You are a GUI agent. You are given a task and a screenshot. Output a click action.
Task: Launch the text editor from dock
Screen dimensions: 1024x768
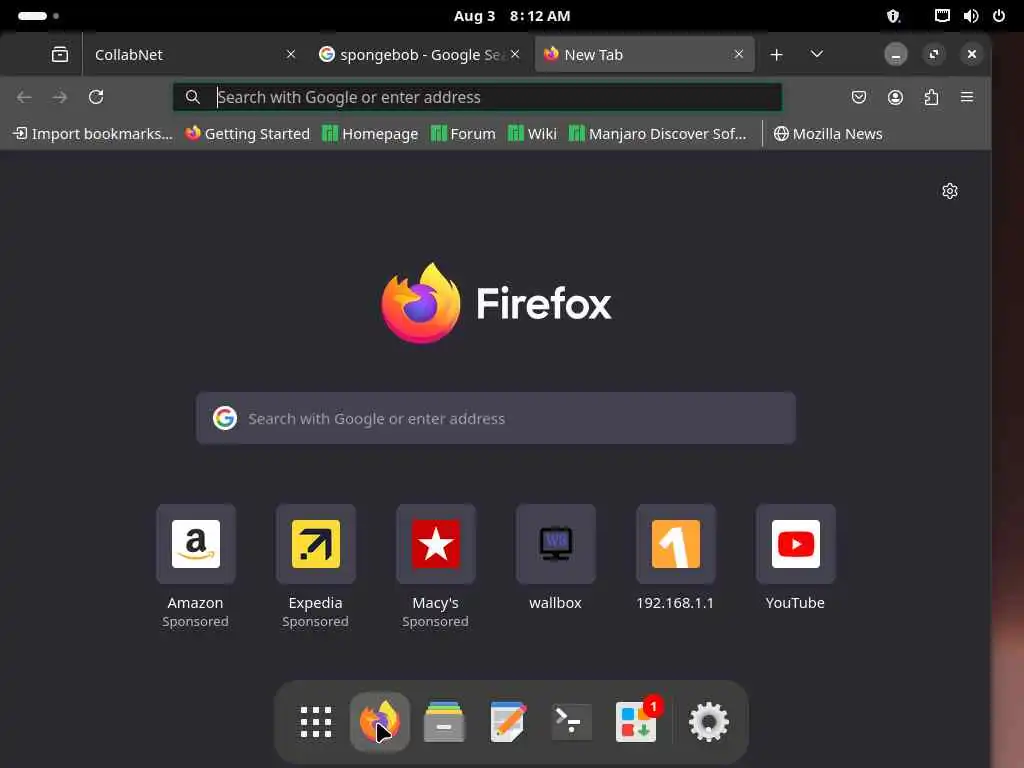[x=508, y=722]
